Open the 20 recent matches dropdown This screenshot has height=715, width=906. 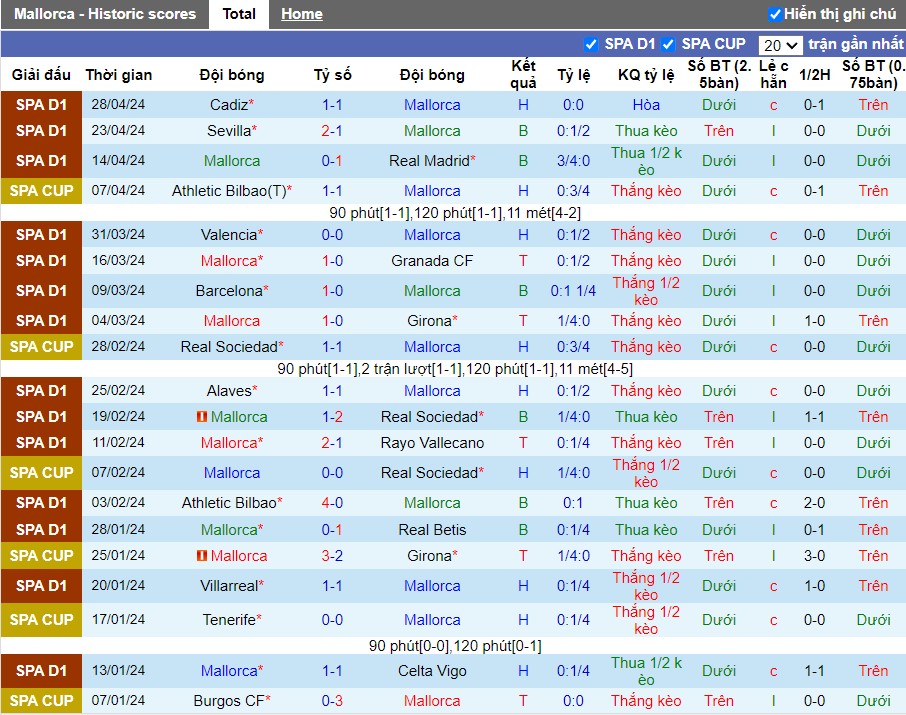(780, 45)
